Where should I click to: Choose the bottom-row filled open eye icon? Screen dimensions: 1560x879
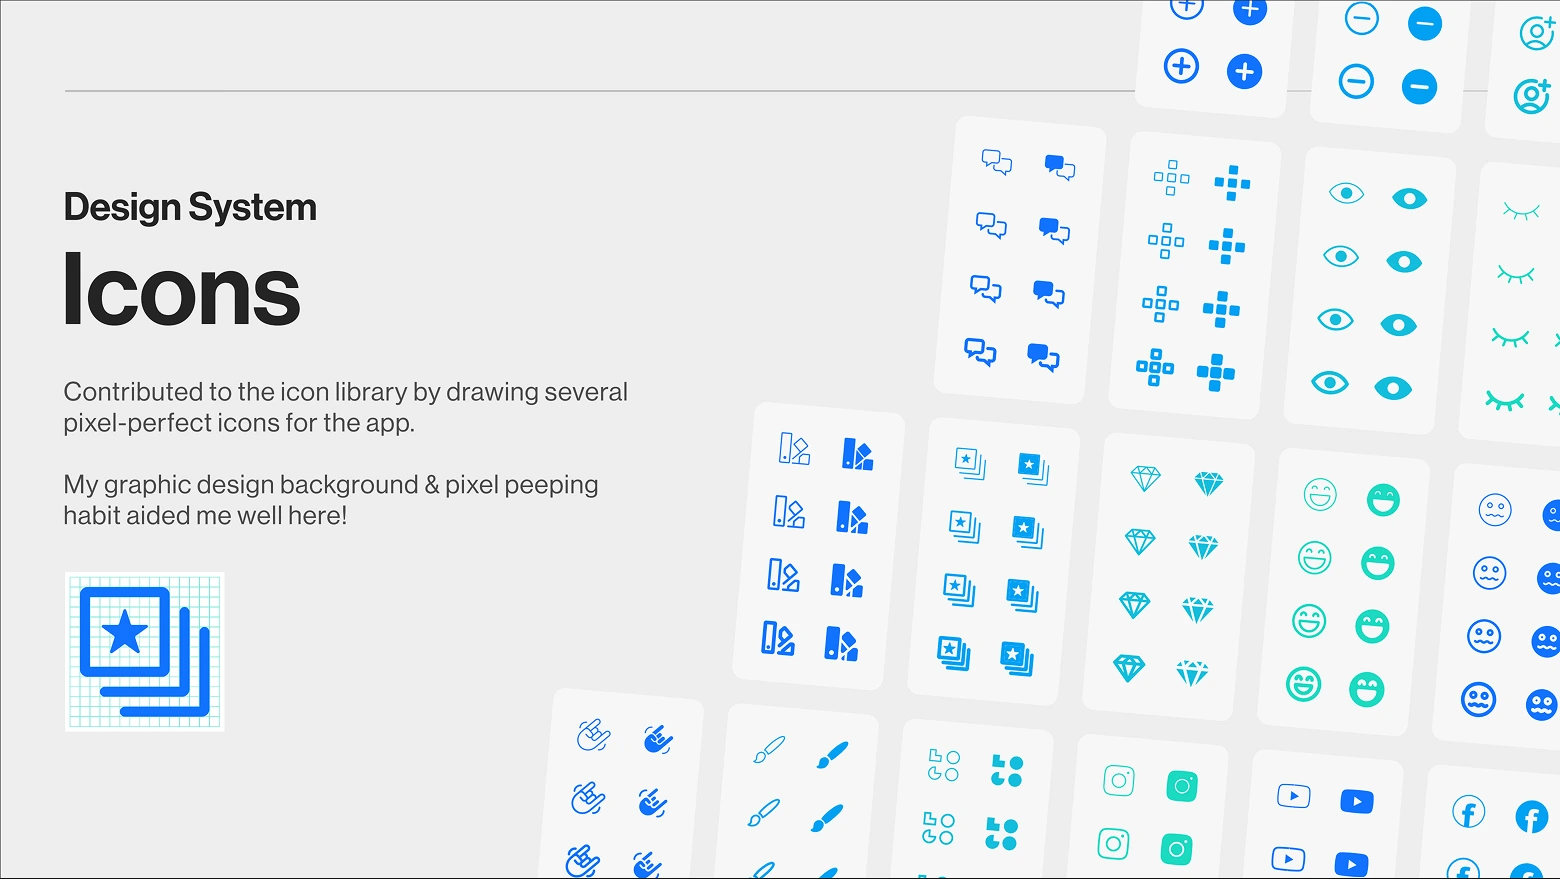[x=1393, y=388]
